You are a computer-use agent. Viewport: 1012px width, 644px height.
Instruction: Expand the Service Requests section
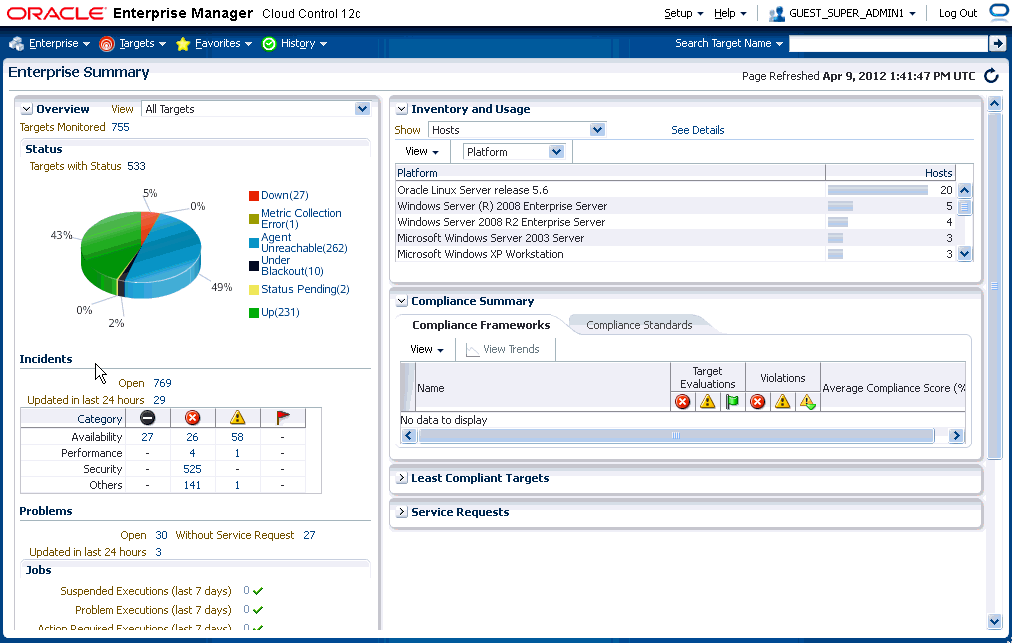401,512
